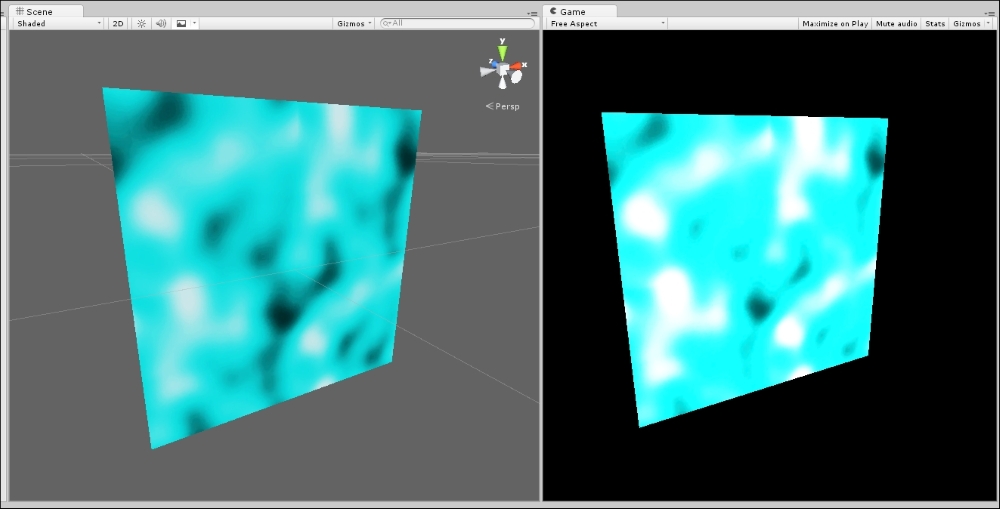Open the Free Aspect dropdown
This screenshot has width=1000, height=509.
pos(606,23)
